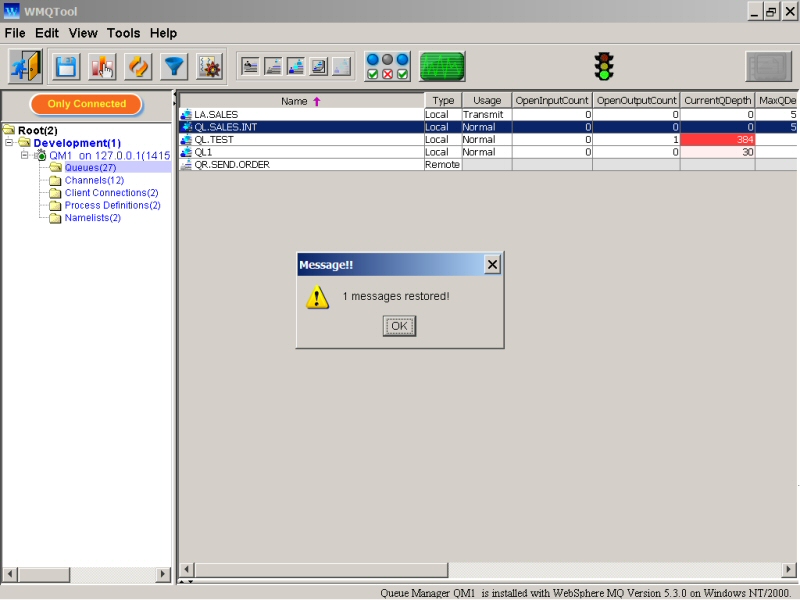Click the warning icon in the dialog
The width and height of the screenshot is (800, 600).
[x=317, y=297]
